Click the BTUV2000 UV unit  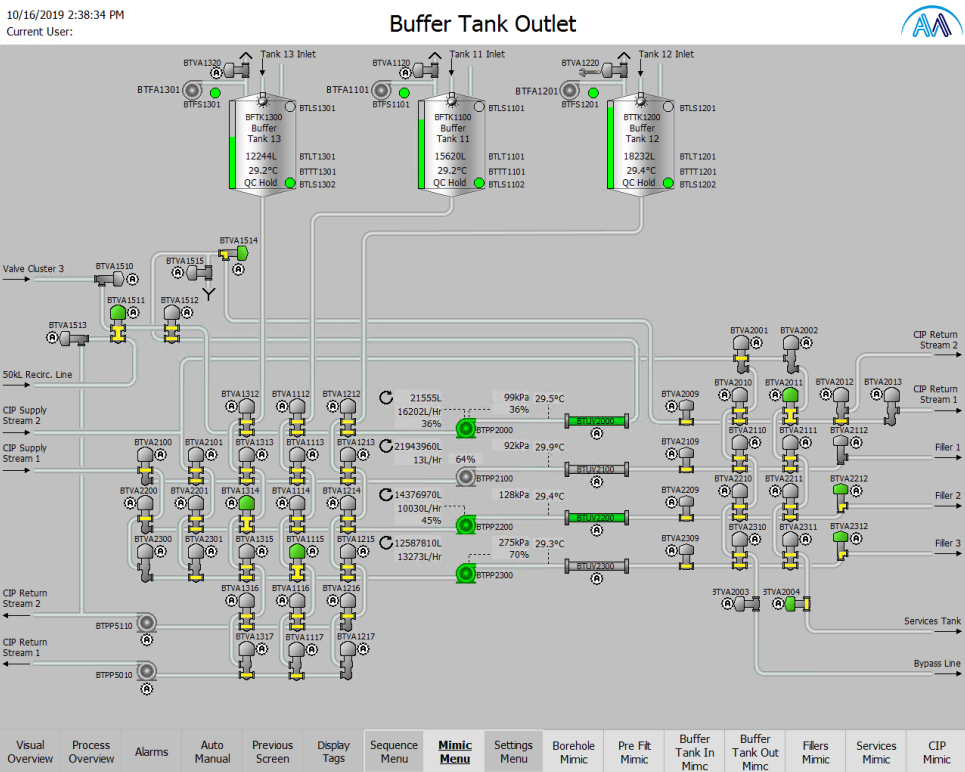[596, 421]
